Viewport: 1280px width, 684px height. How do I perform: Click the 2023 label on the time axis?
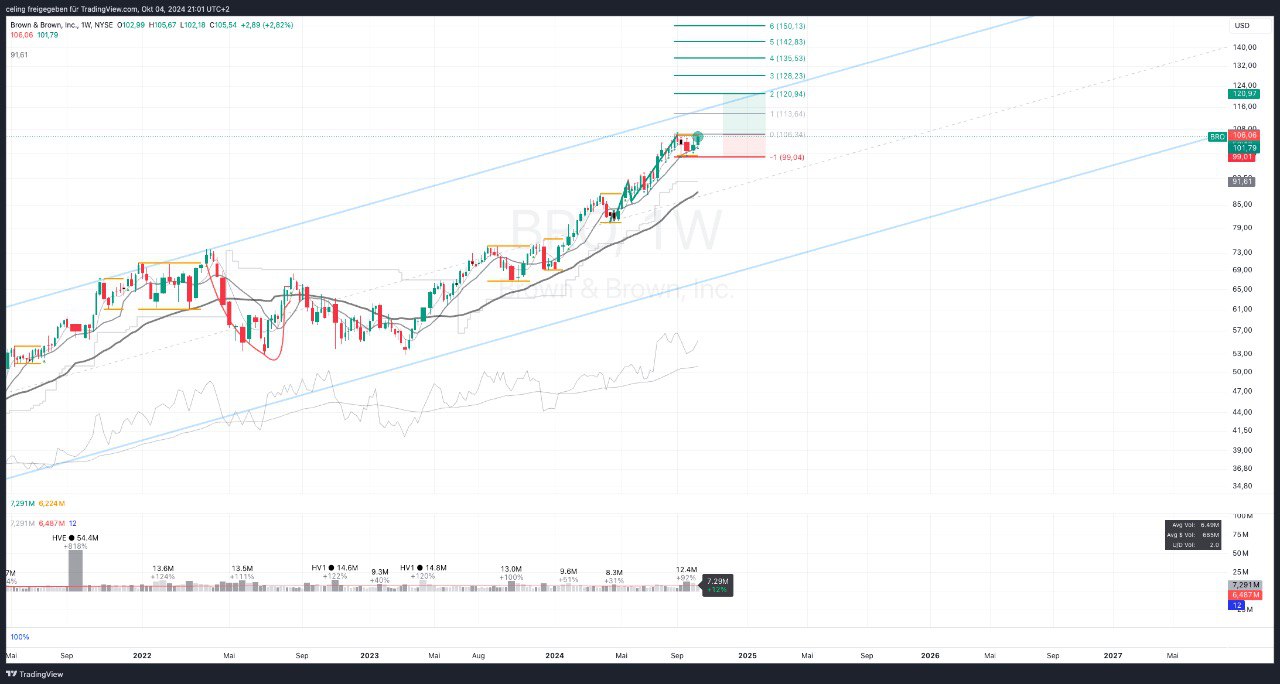[x=369, y=656]
